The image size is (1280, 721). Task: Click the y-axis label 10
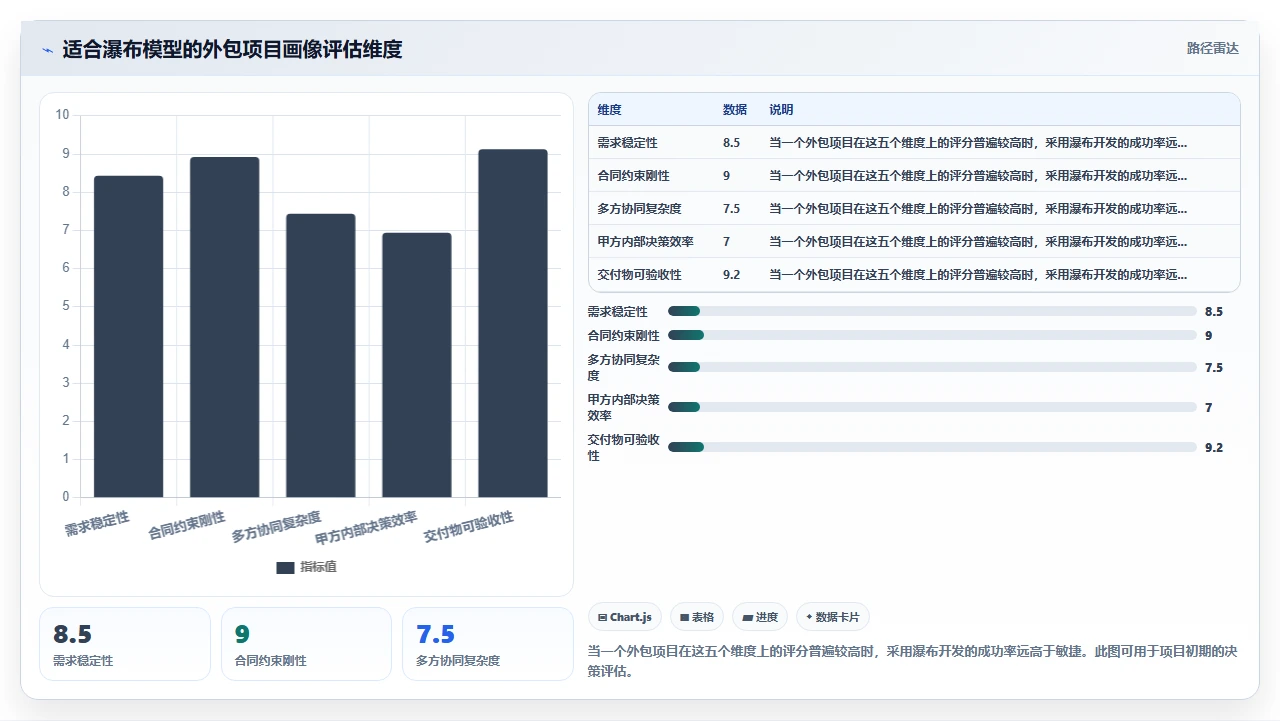(x=62, y=115)
